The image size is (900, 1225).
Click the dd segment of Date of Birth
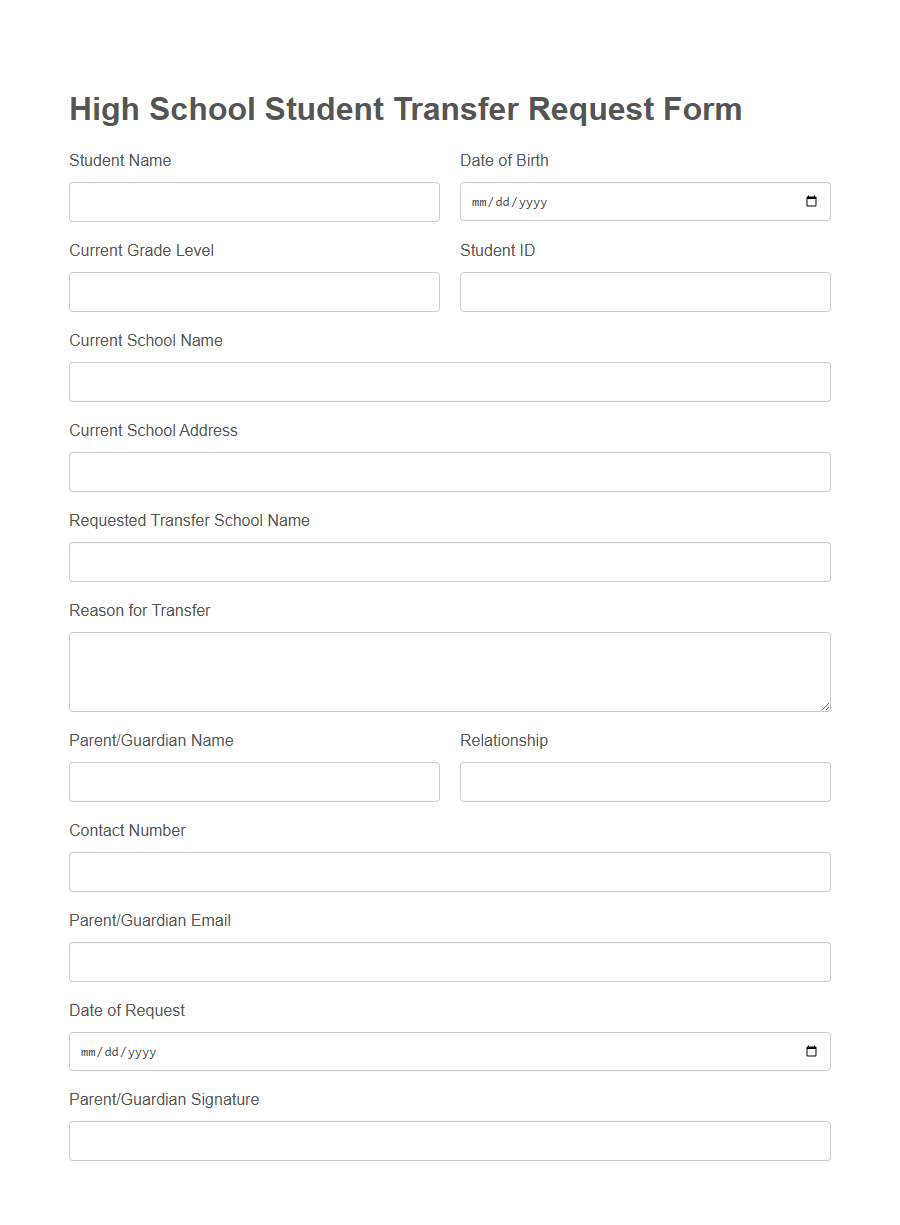(x=503, y=201)
